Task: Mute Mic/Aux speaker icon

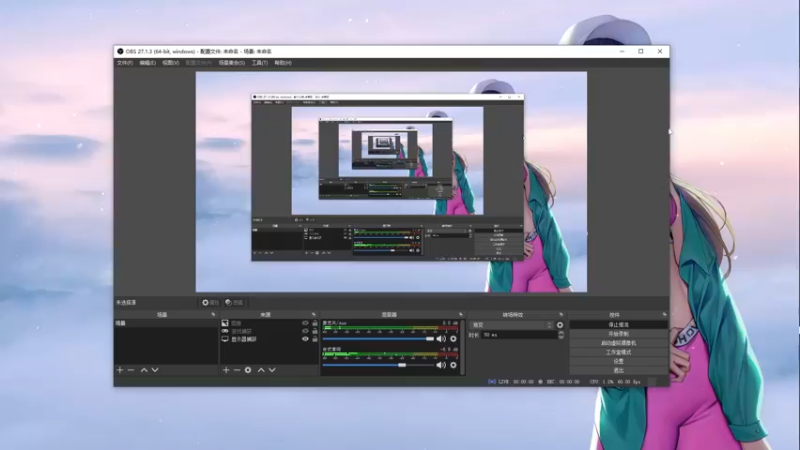Action: pos(441,339)
